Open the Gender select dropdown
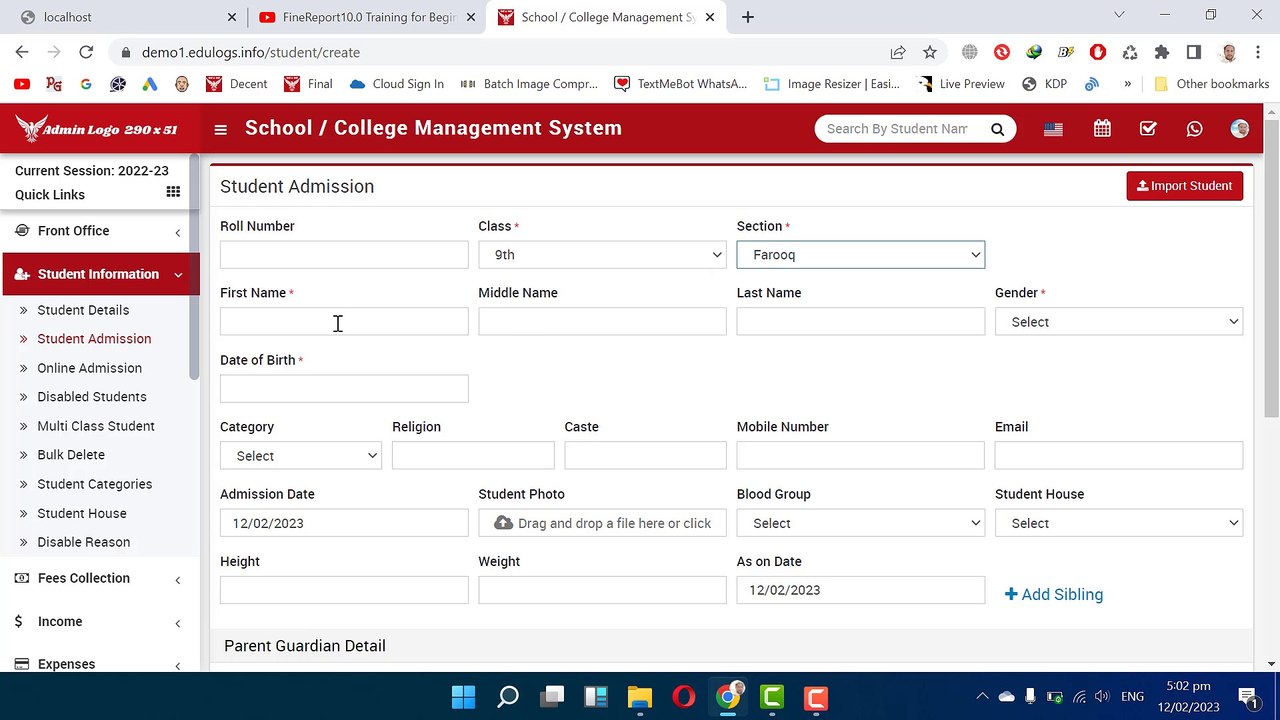The width and height of the screenshot is (1280, 720). click(1119, 322)
